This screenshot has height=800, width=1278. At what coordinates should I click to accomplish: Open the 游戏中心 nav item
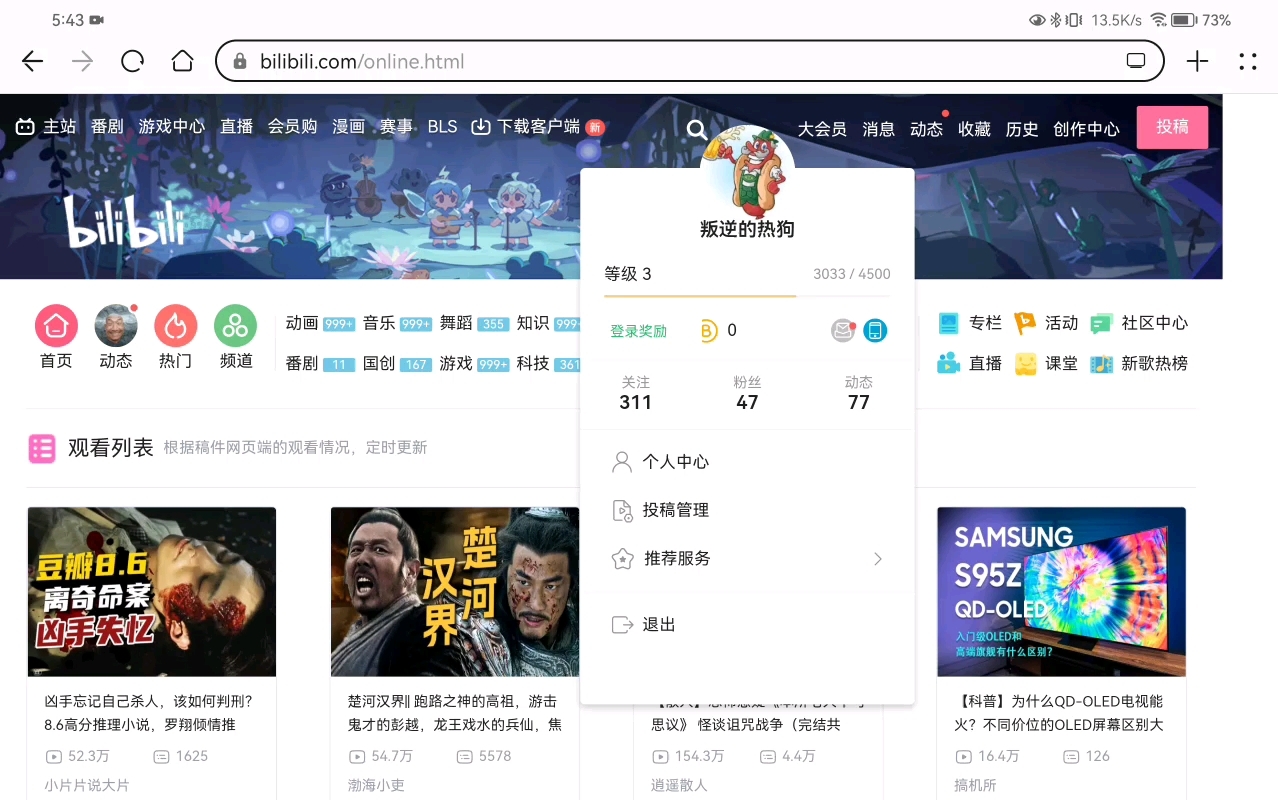(171, 126)
